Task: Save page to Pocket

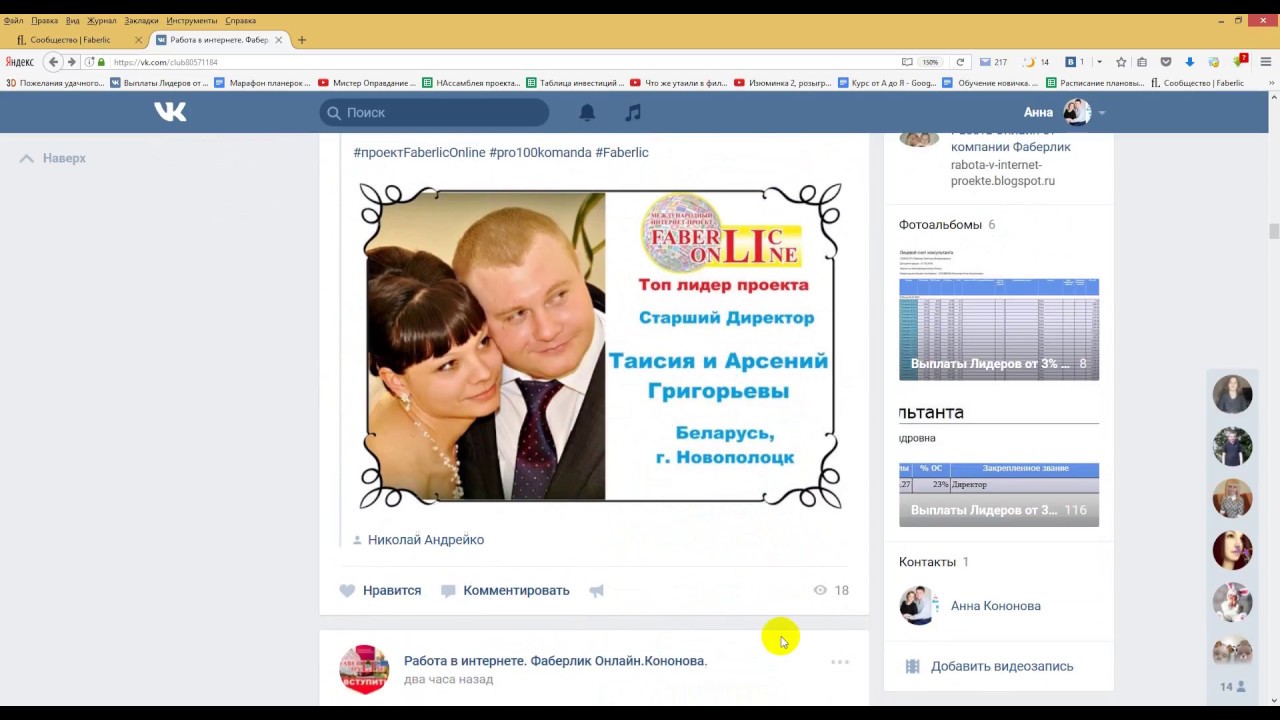Action: (1166, 62)
